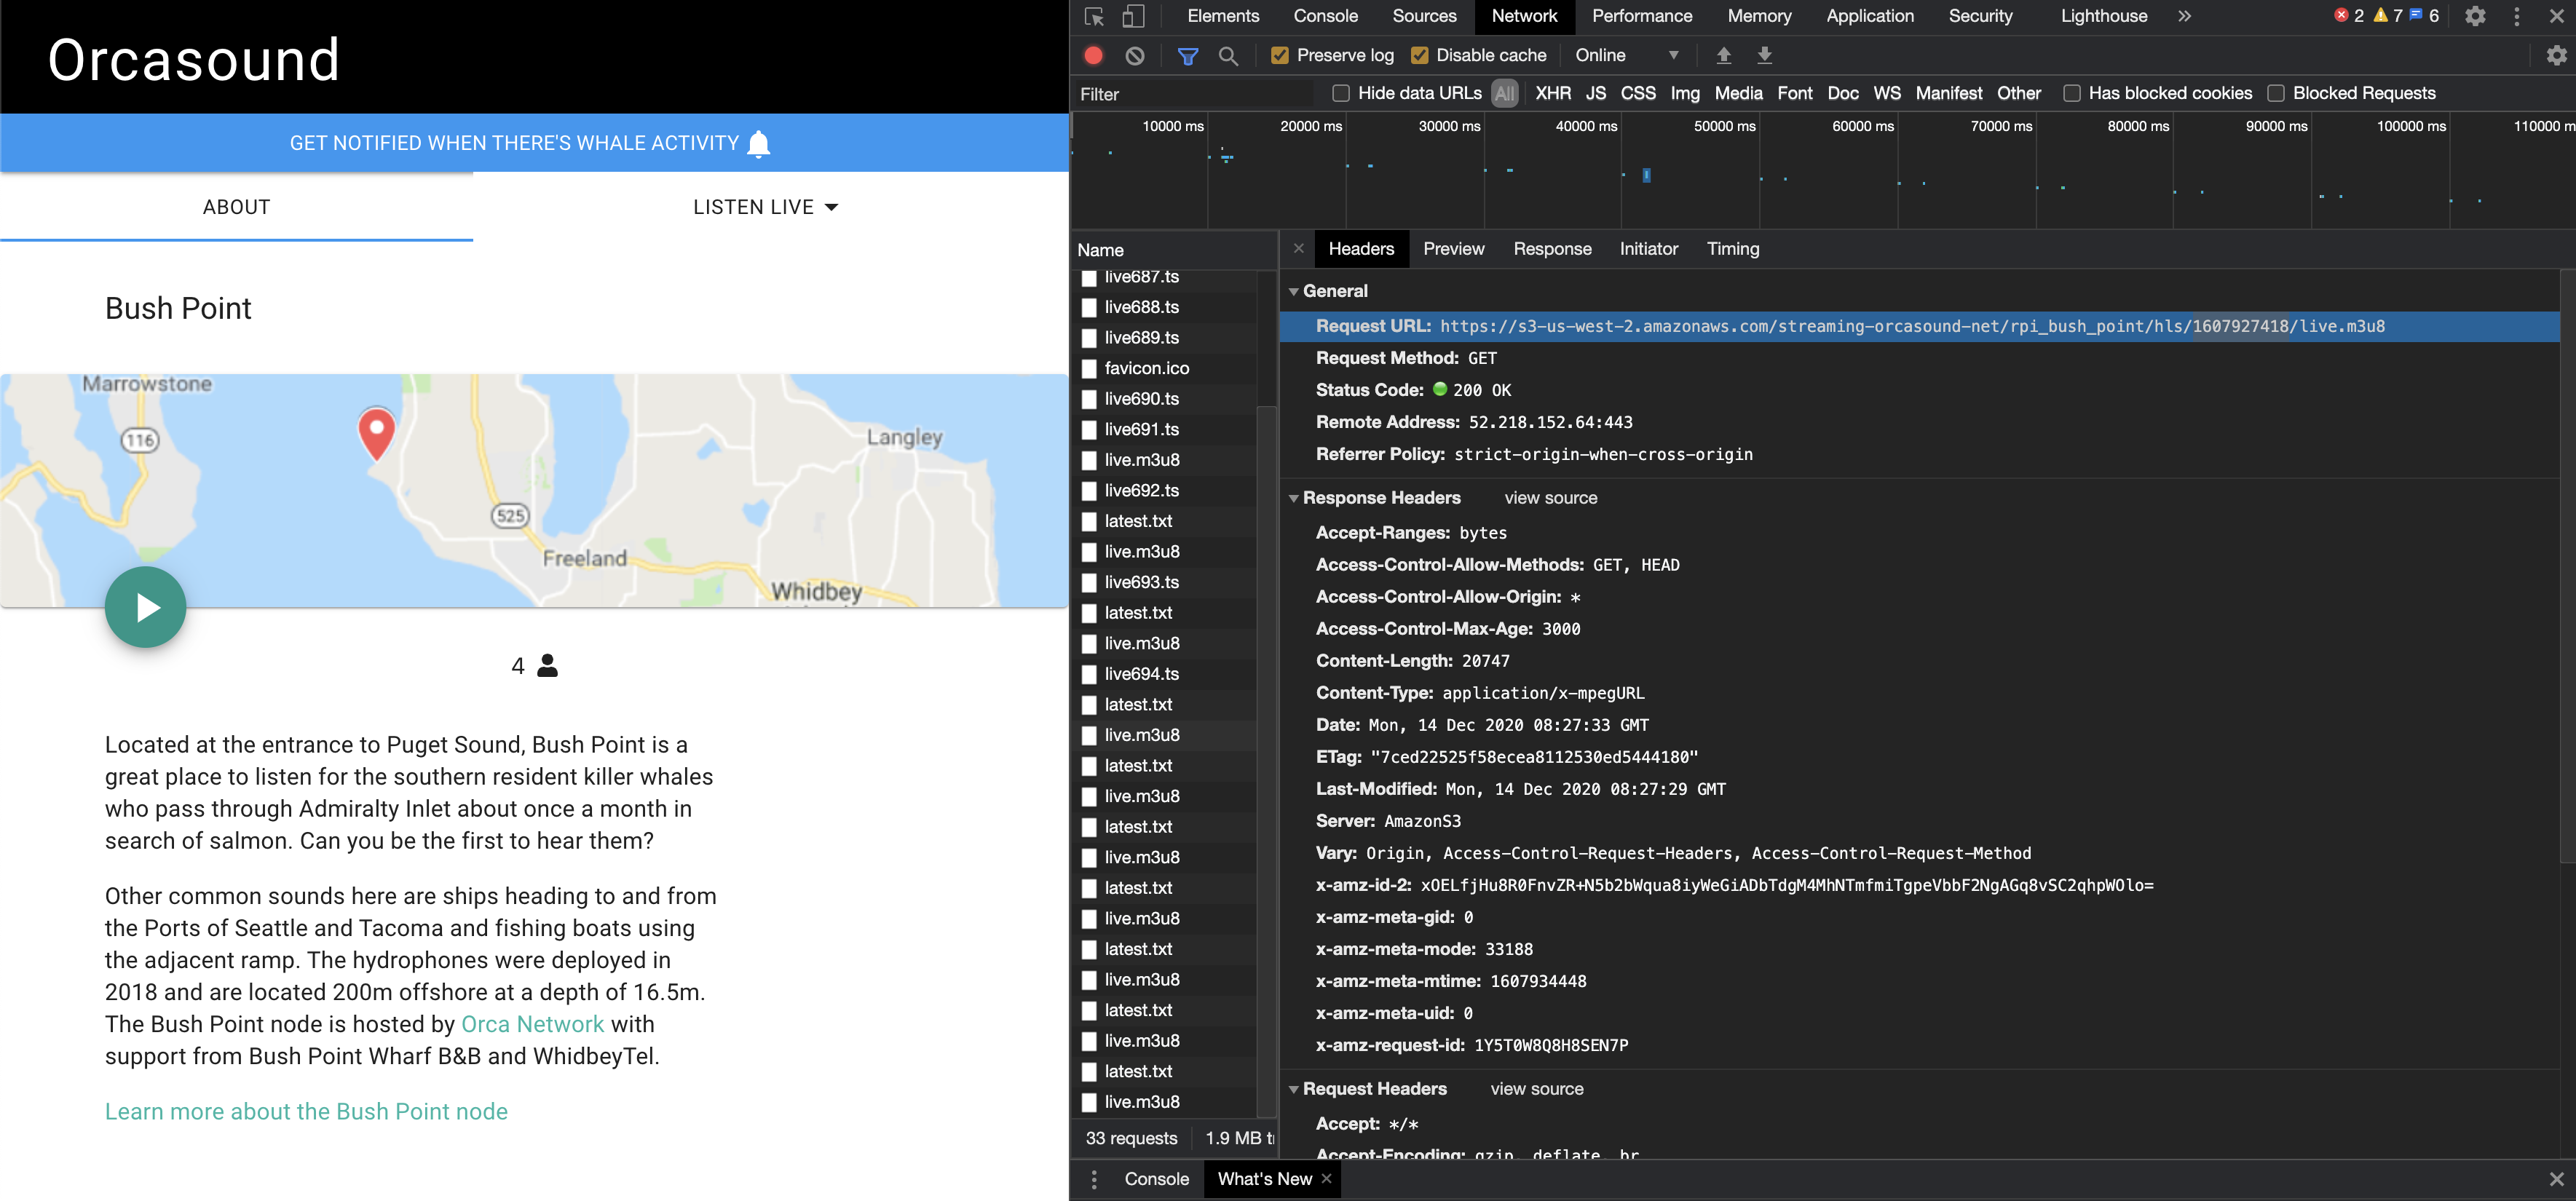Screen dimensions: 2576x1201
Task: Enable Has blocked cookies checkbox
Action: (2071, 93)
